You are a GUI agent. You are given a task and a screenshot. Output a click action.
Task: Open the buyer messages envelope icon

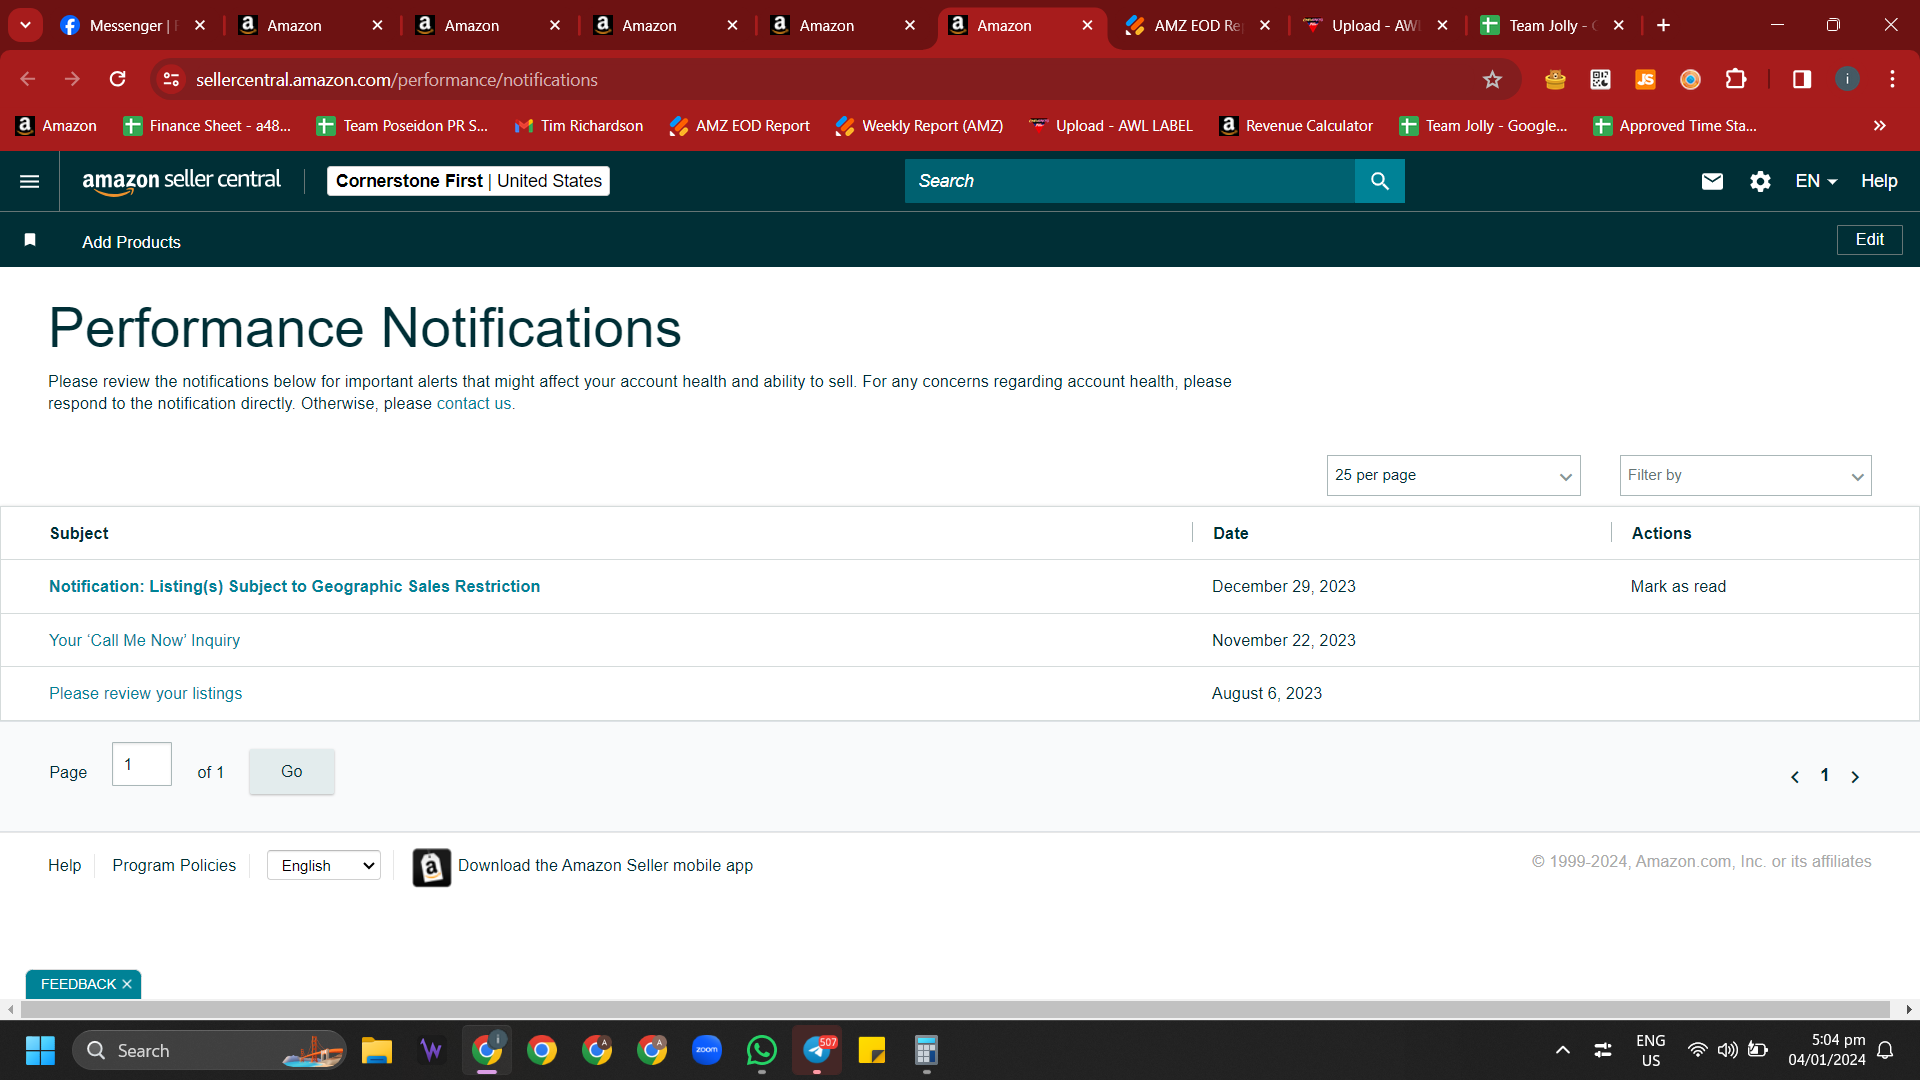(x=1712, y=181)
